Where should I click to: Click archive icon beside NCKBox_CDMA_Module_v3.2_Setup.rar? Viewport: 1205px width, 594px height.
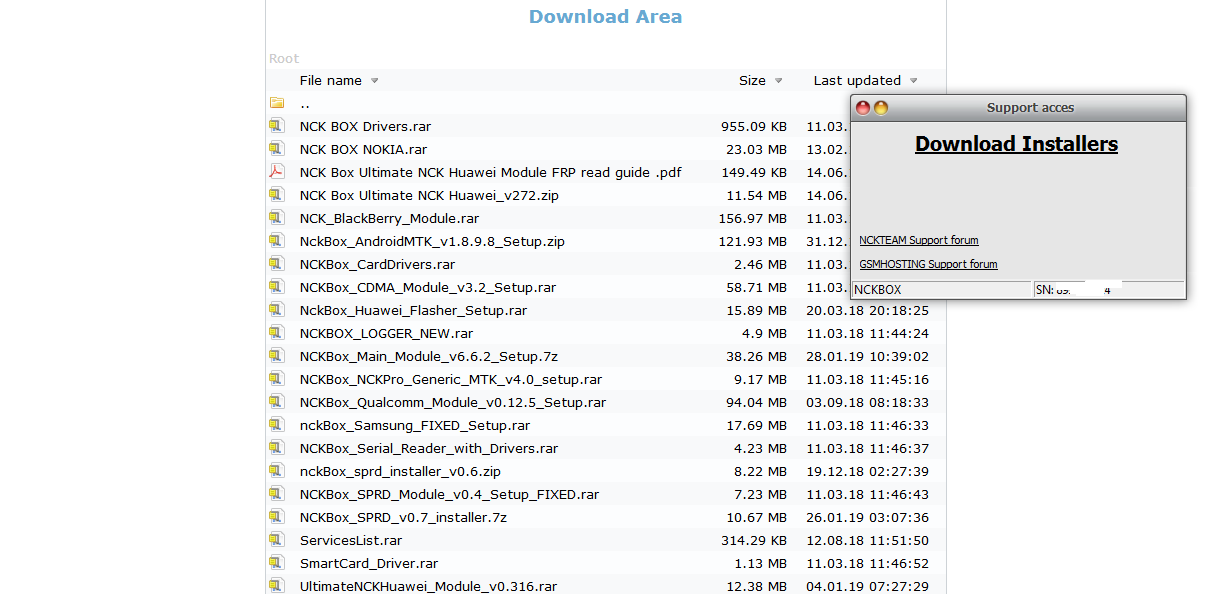(277, 287)
